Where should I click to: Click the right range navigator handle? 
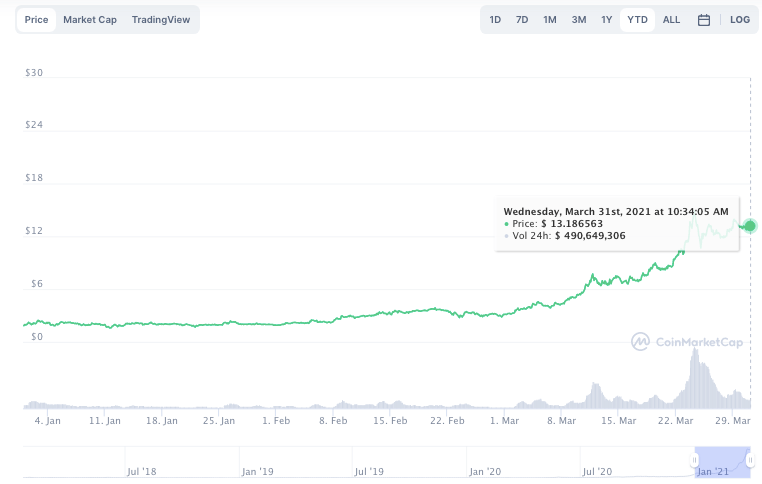750,460
